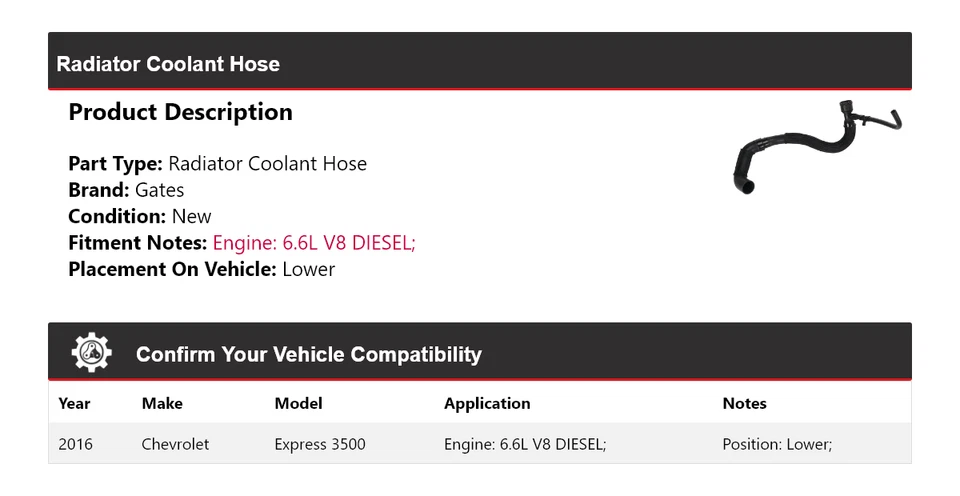Select the Express 3500 model cell
This screenshot has height=496, width=960.
click(320, 444)
